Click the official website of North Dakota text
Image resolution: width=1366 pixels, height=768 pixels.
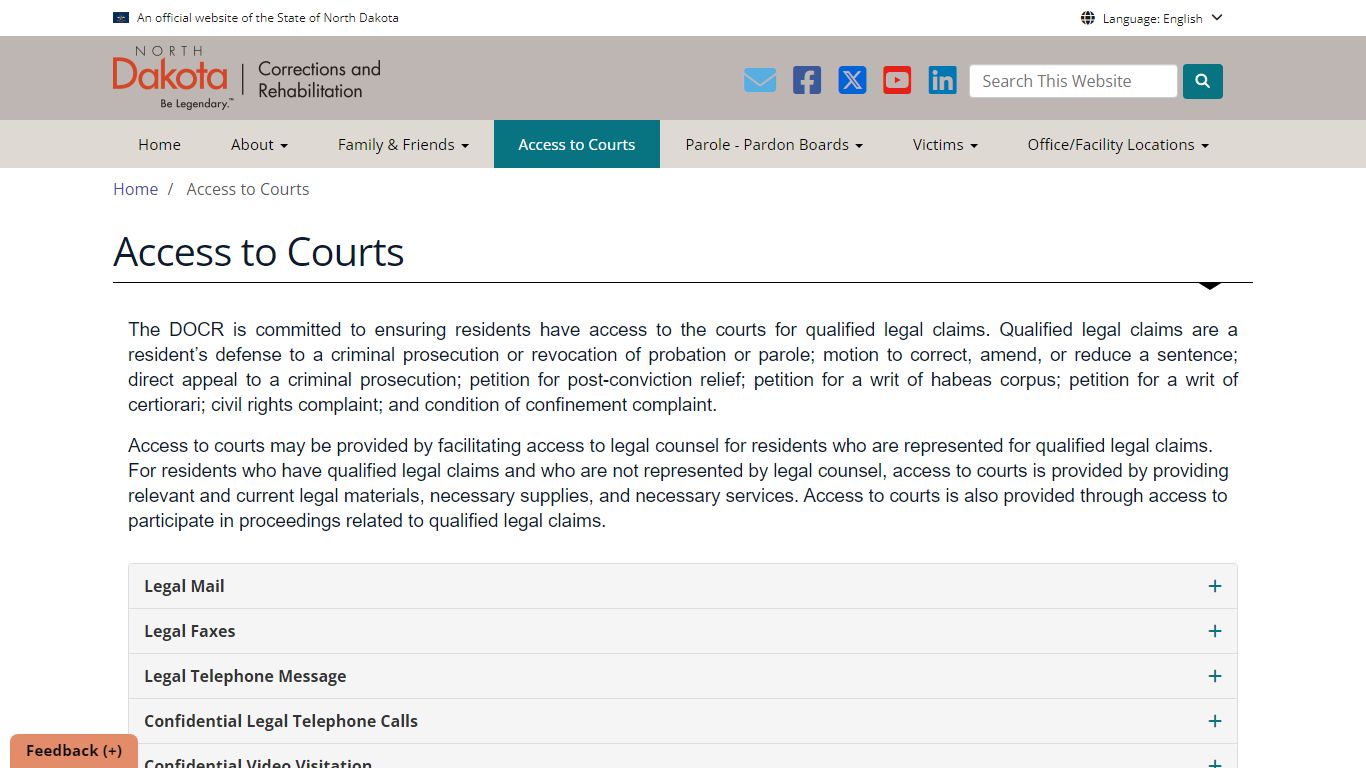[x=268, y=18]
